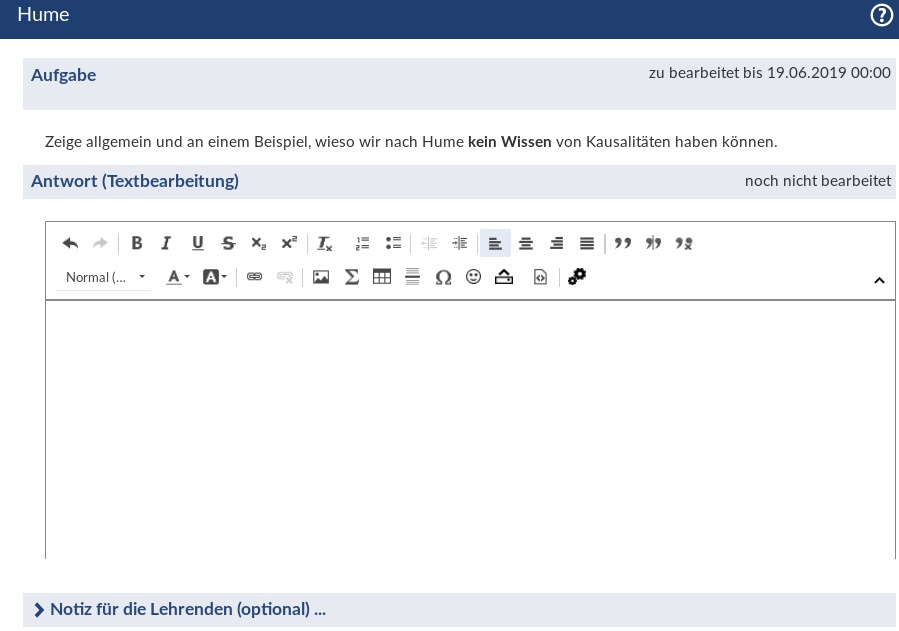The height and width of the screenshot is (631, 899).
Task: Toggle underline formatting
Action: tap(198, 243)
